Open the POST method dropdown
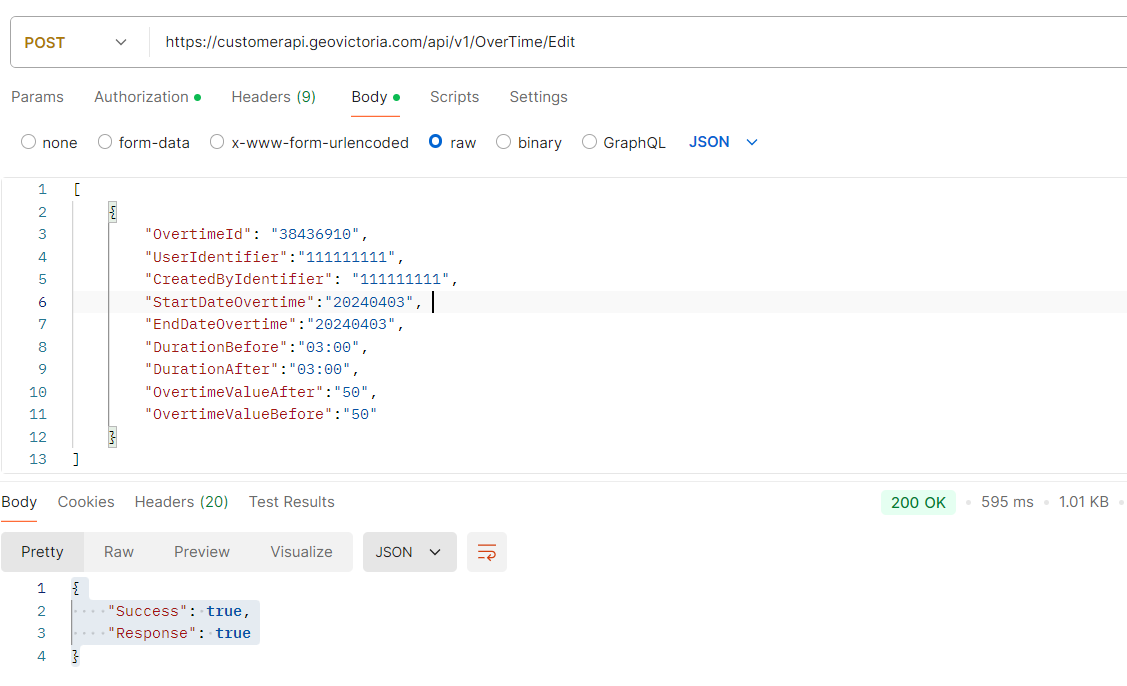The image size is (1127, 686). (x=76, y=42)
